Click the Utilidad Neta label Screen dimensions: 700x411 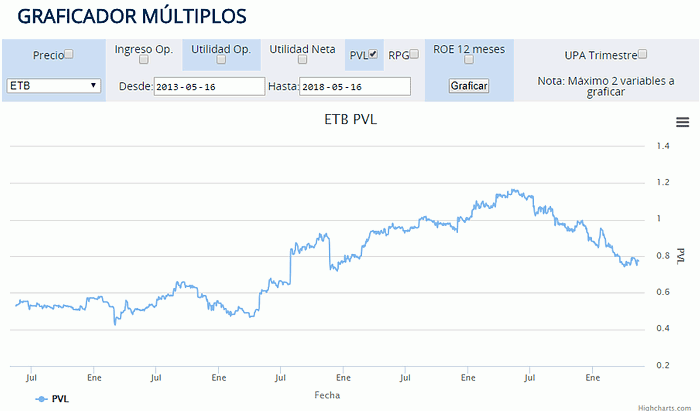pos(302,49)
